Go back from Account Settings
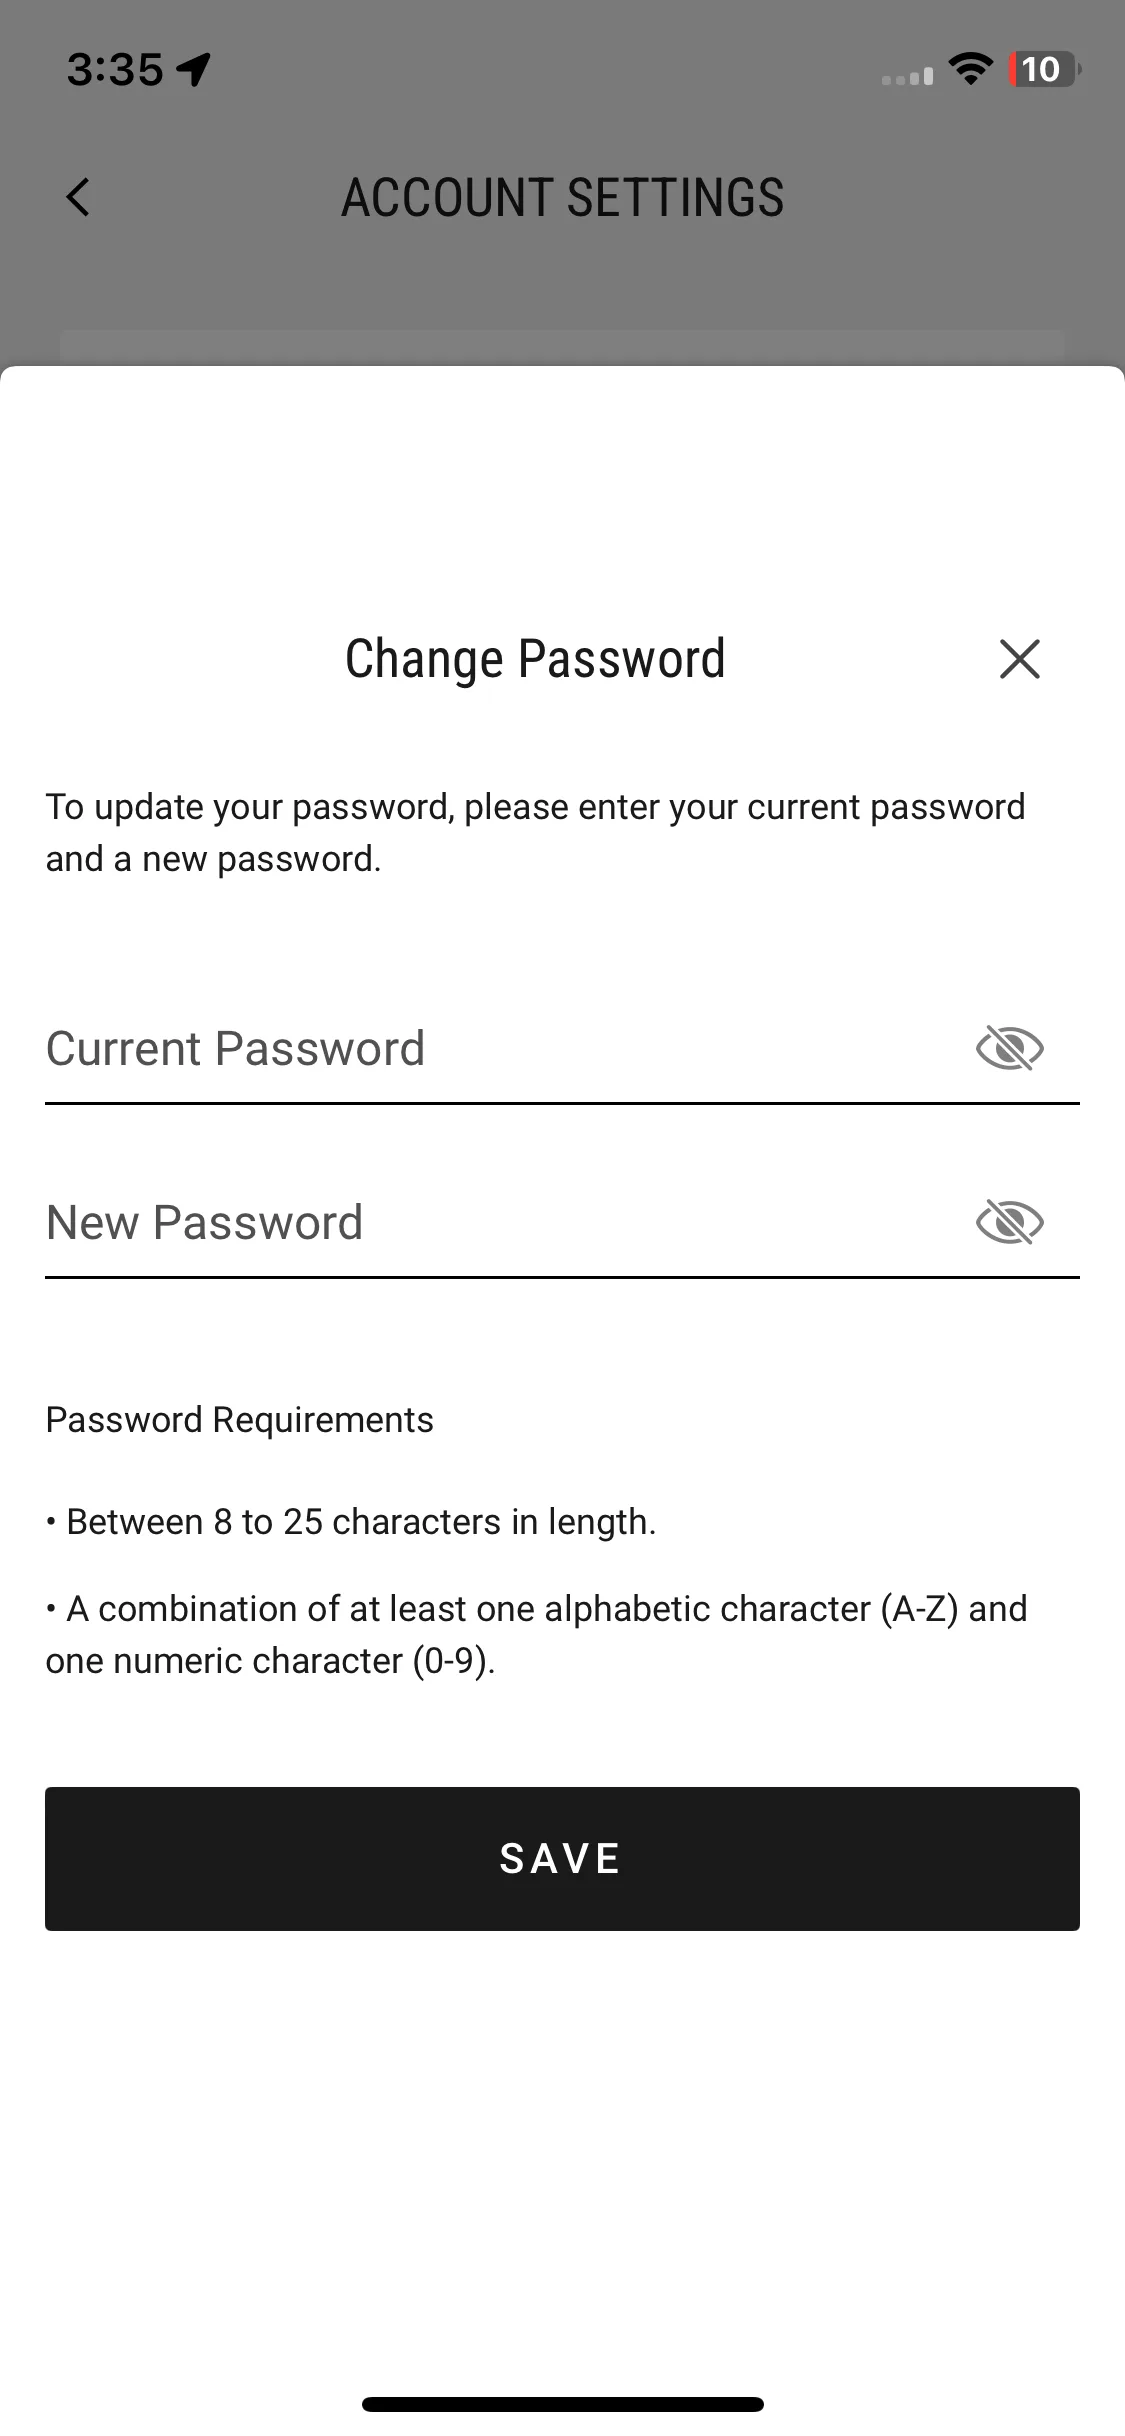 (78, 197)
